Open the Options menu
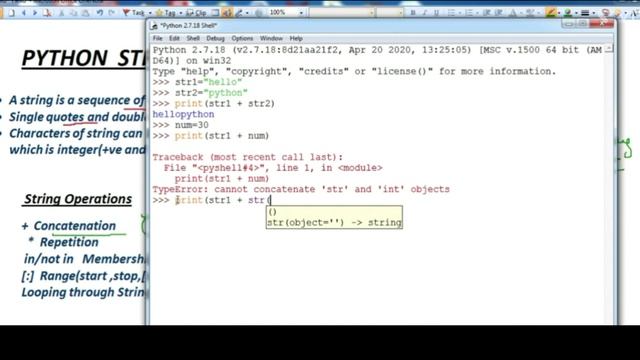Viewport: 640px width, 360px height. [242, 38]
